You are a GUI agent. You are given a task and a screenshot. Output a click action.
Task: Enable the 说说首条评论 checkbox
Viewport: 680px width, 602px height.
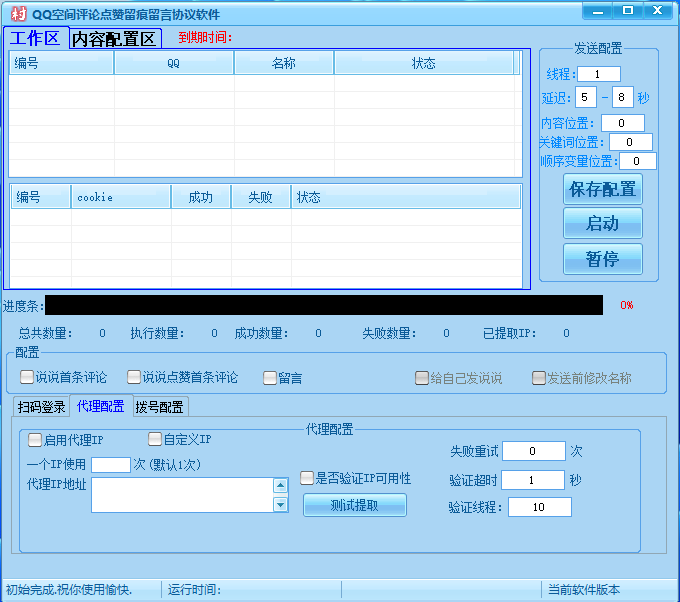click(27, 378)
